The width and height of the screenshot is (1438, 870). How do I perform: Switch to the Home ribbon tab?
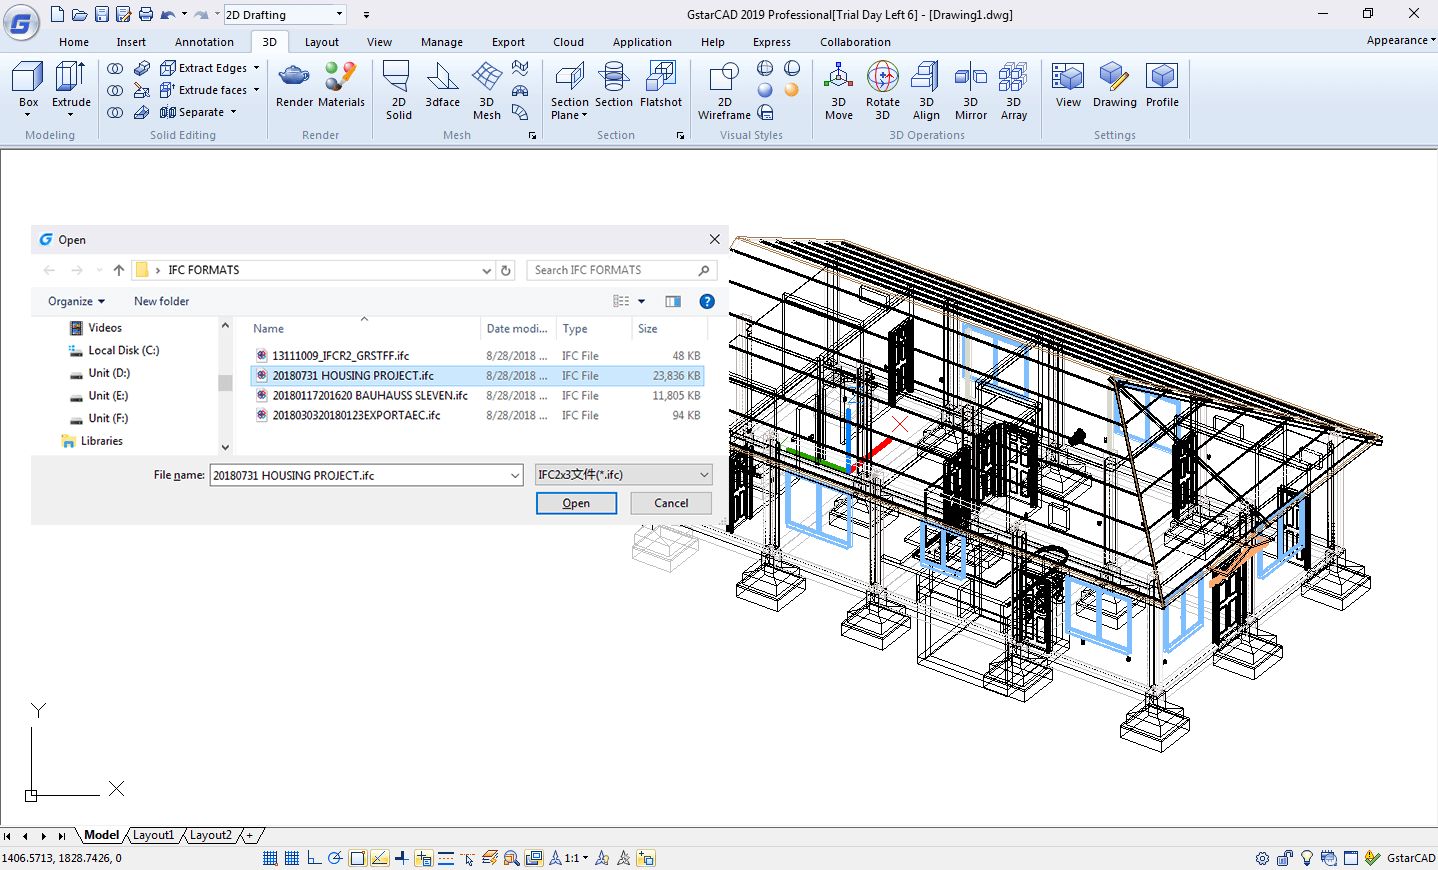(x=73, y=42)
